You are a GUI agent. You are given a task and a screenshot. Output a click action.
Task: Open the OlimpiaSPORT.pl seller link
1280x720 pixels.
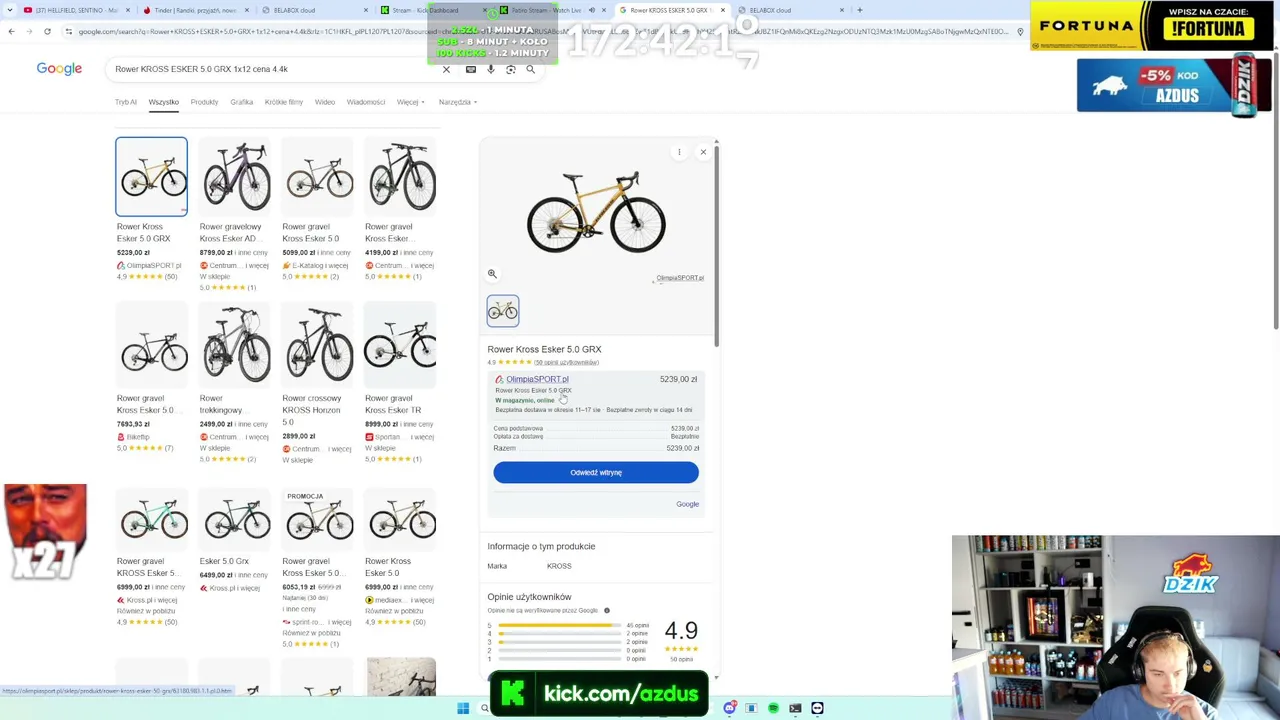pos(537,379)
